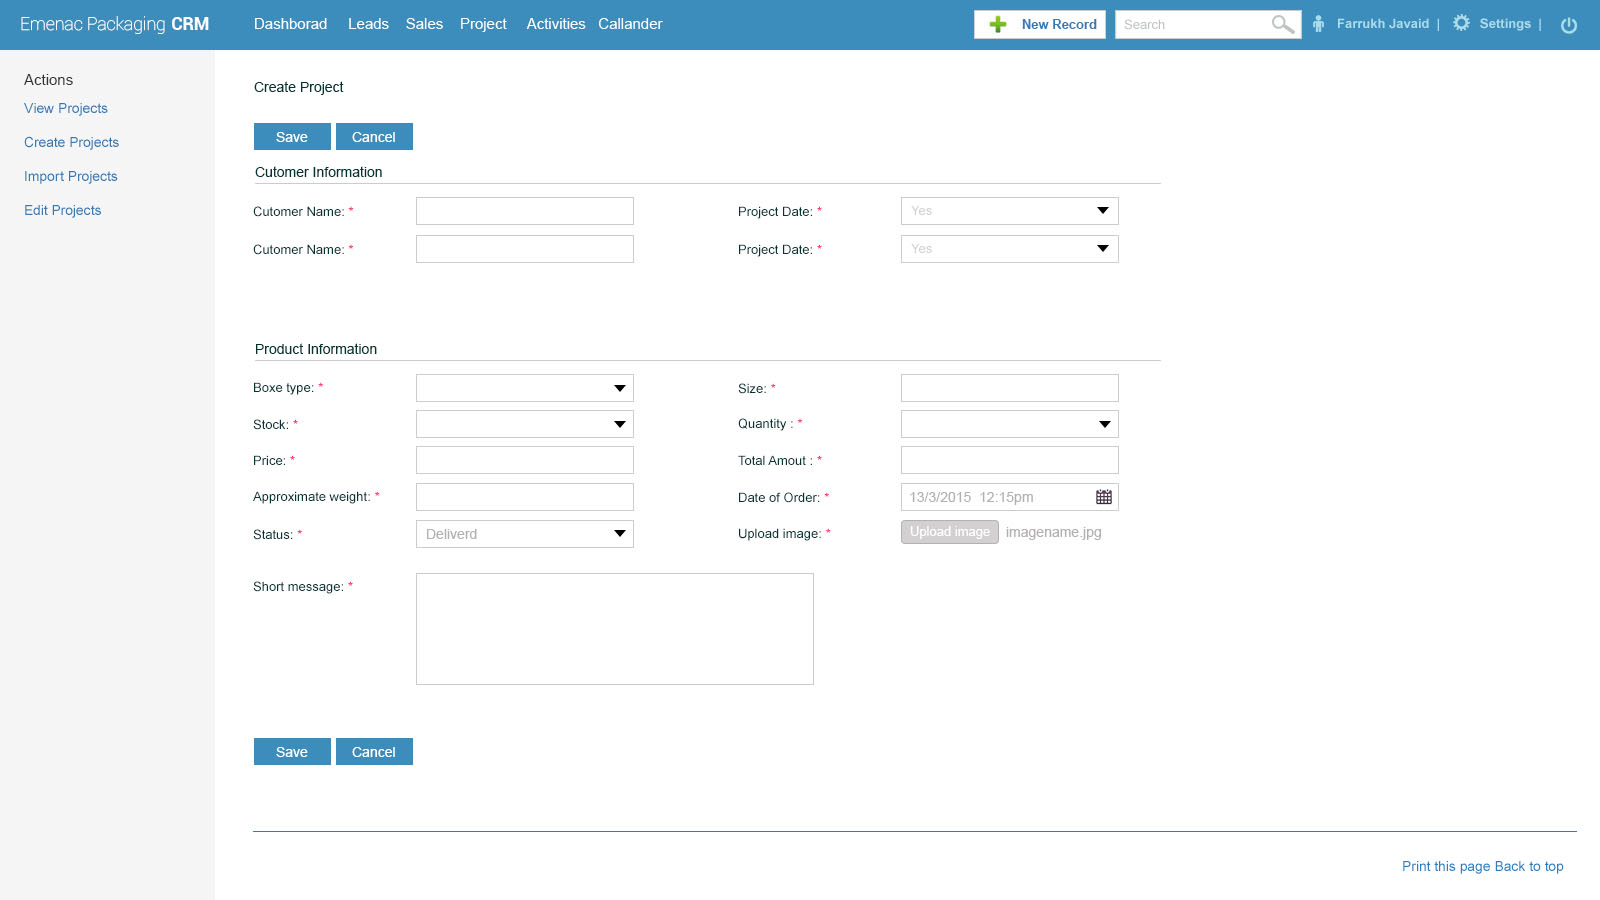This screenshot has height=900, width=1600.
Task: Open the Callander menu
Action: pyautogui.click(x=630, y=24)
